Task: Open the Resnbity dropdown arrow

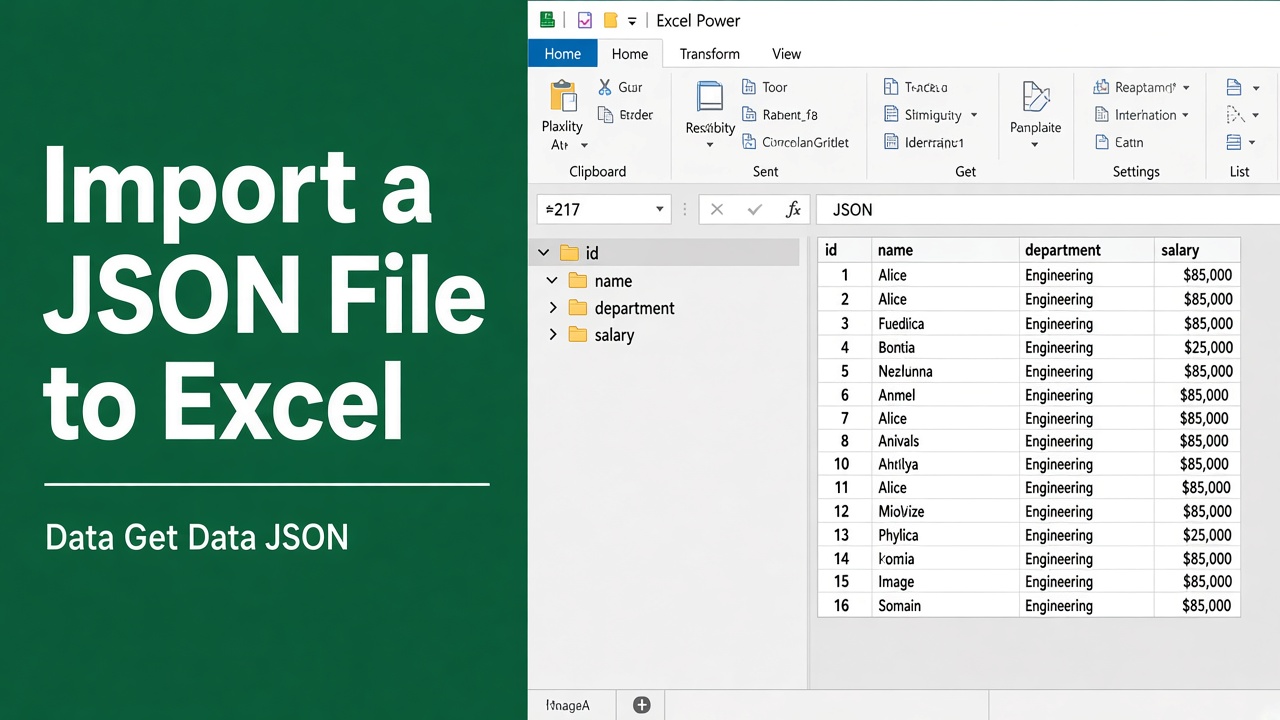Action: coord(710,145)
